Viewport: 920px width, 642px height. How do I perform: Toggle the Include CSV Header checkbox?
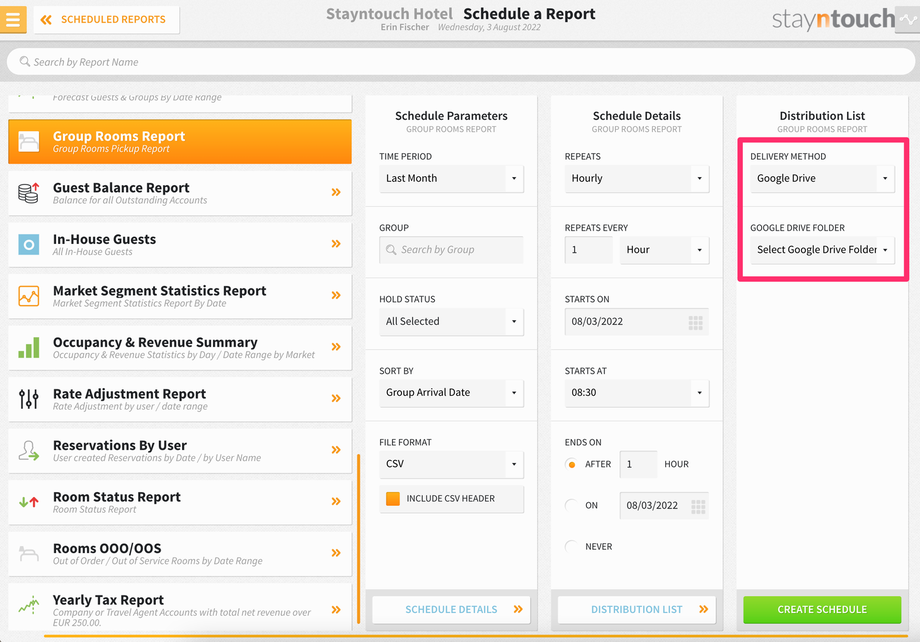393,499
